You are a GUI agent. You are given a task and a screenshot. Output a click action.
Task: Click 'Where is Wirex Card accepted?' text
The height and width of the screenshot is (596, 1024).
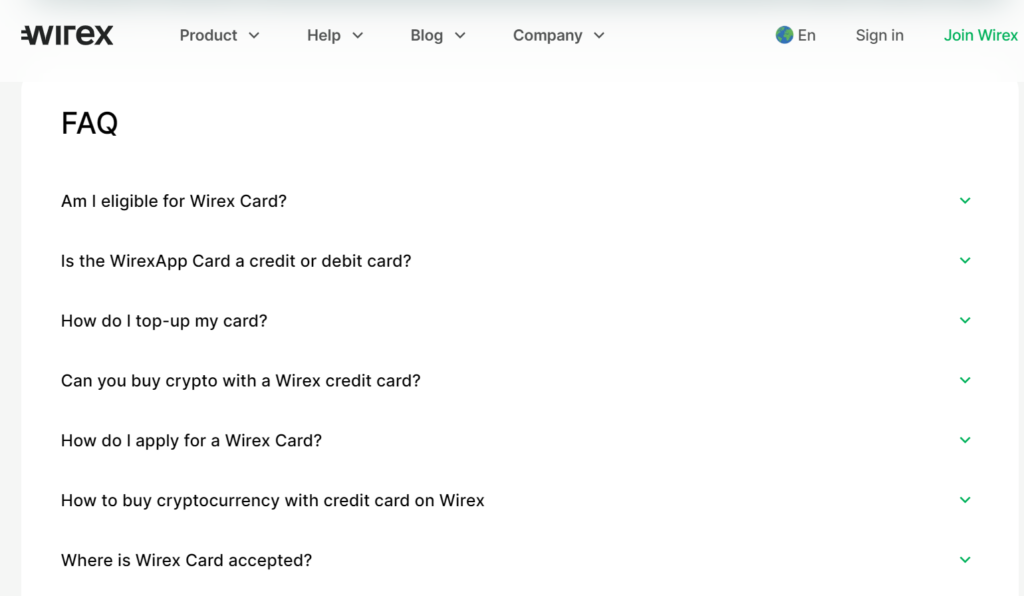click(x=186, y=560)
